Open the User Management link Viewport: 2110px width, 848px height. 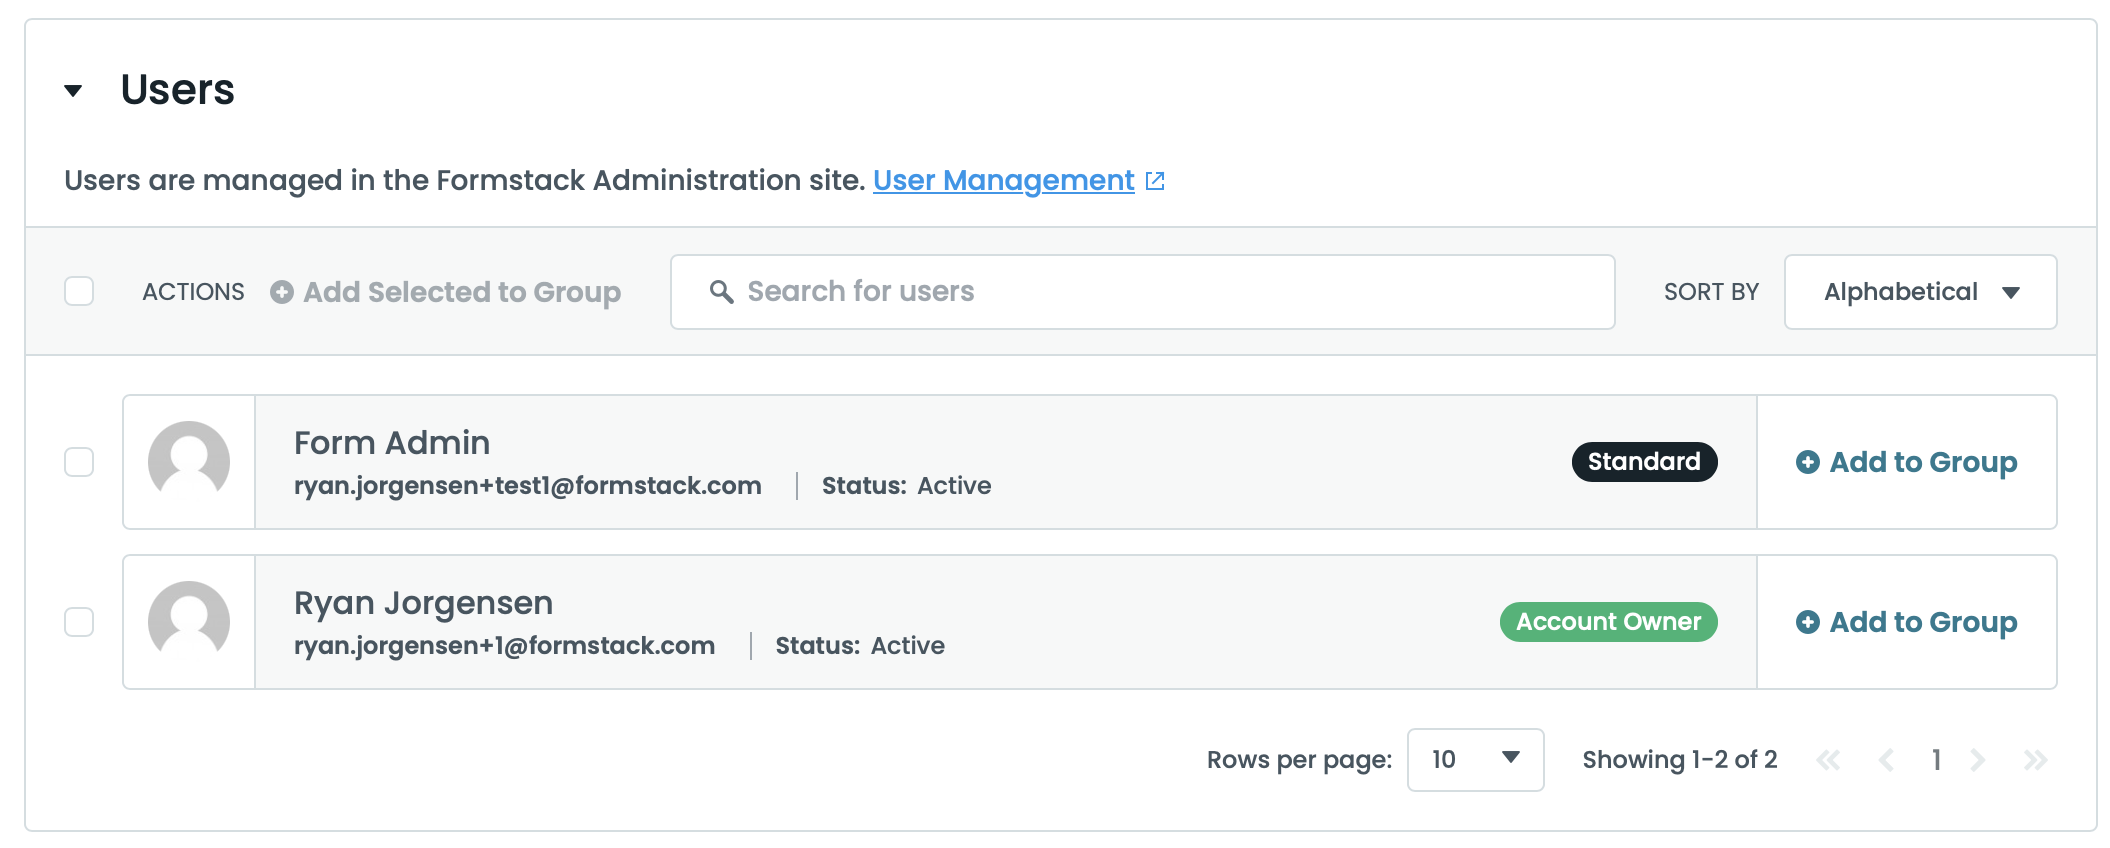tap(1003, 180)
